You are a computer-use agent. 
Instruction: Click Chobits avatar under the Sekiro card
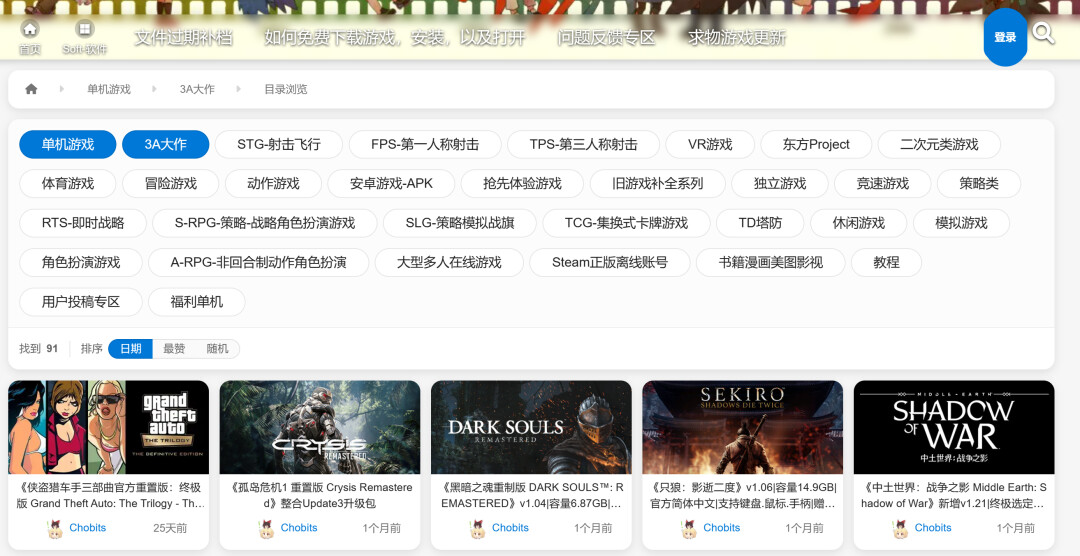[x=689, y=528]
